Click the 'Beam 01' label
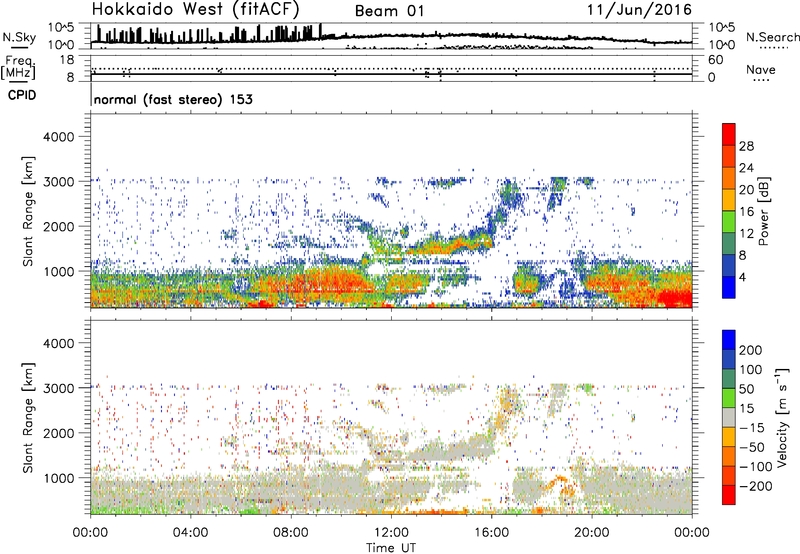800x554 pixels. pyautogui.click(x=389, y=11)
